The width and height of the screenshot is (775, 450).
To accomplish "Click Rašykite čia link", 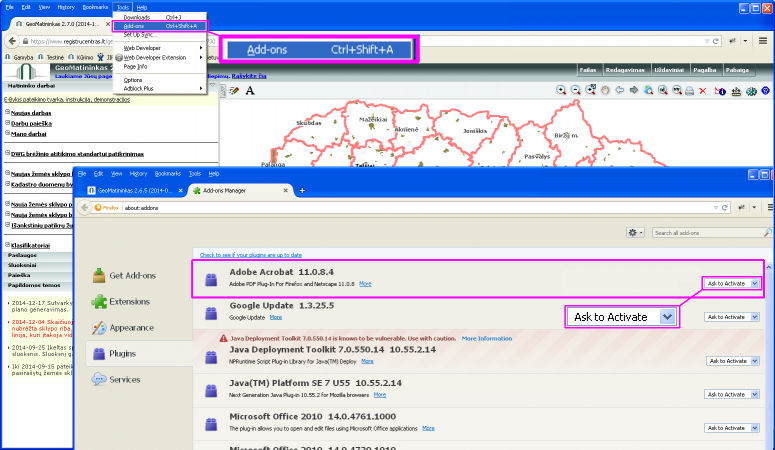I will click(249, 76).
